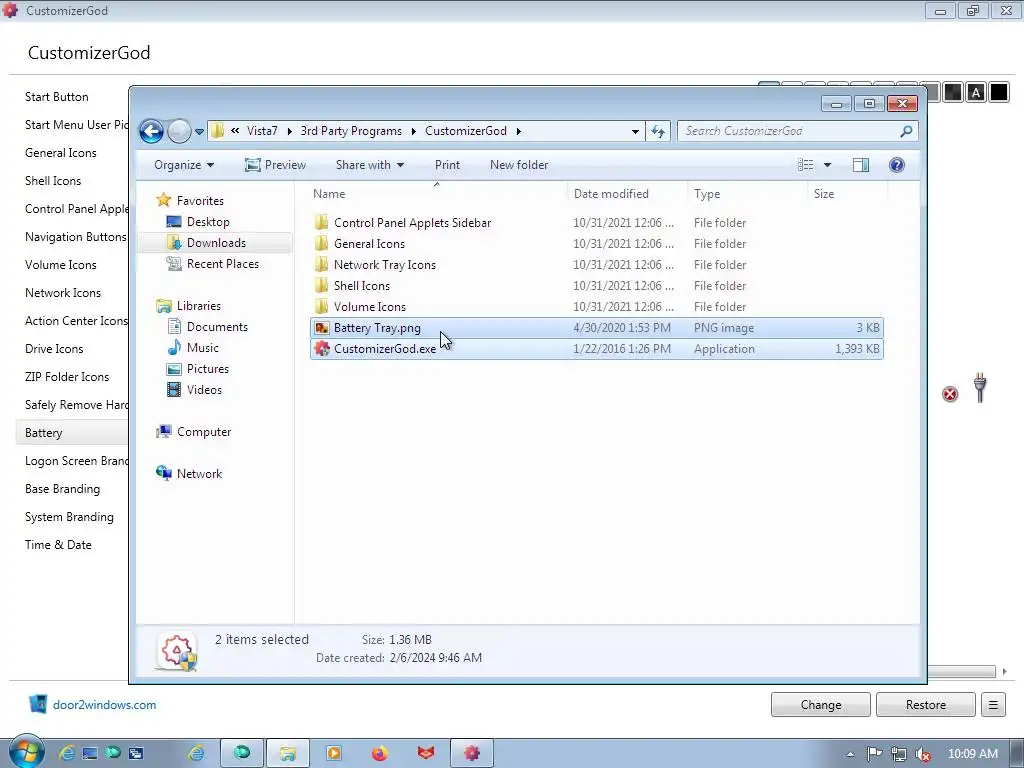The height and width of the screenshot is (768, 1024).
Task: Open the door2windows.com link
Action: tap(104, 705)
